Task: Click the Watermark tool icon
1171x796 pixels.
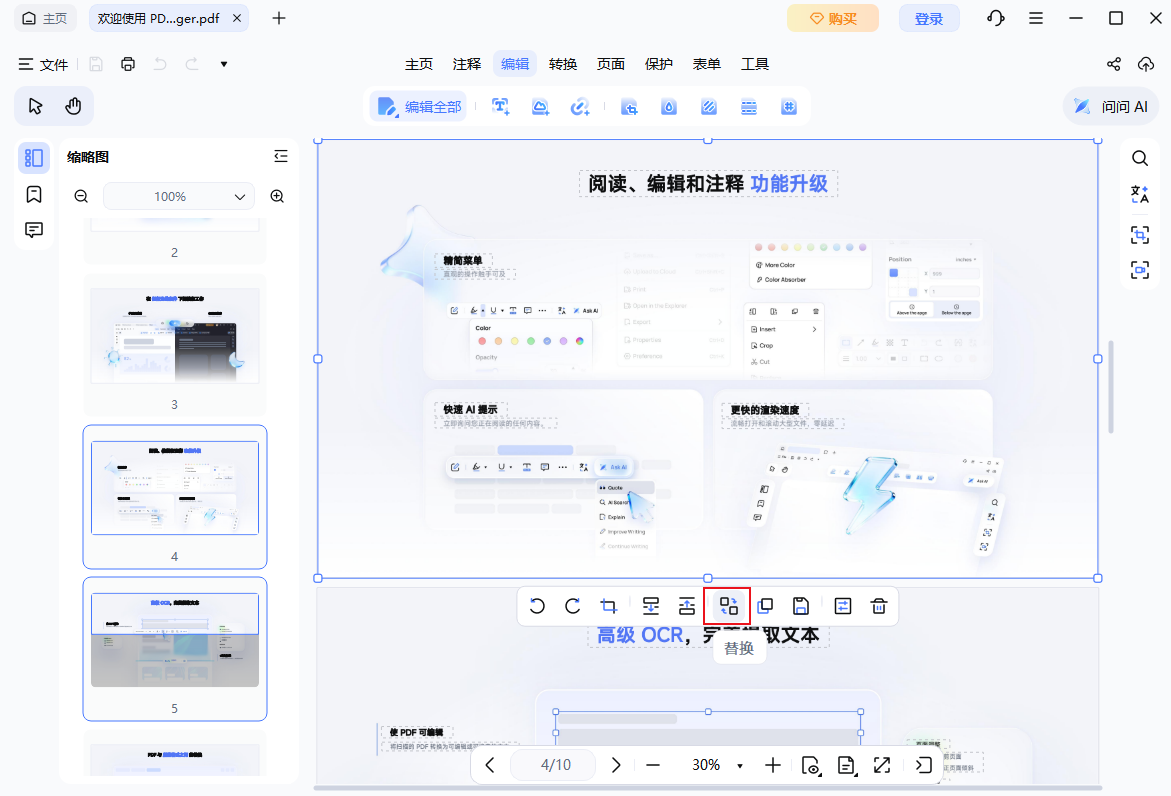Action: click(x=669, y=107)
